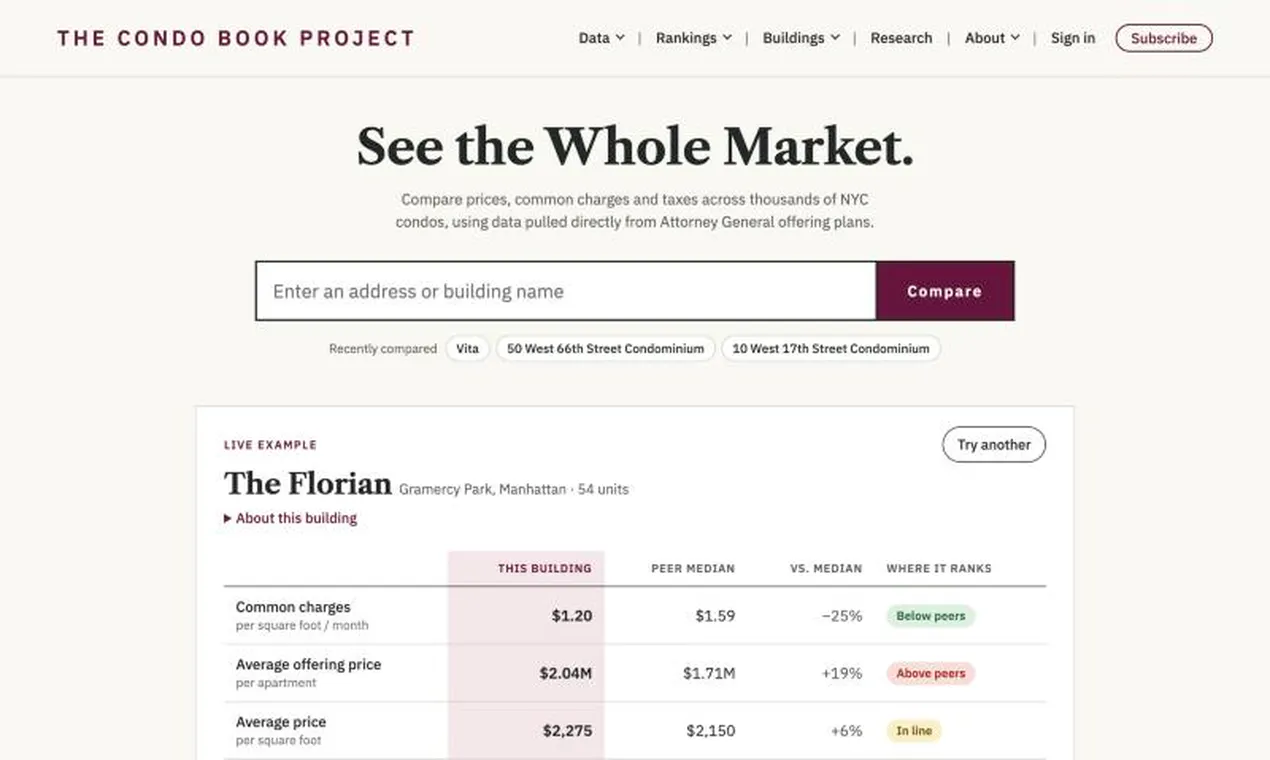Click The Condo Book Project logo
Image resolution: width=1270 pixels, height=760 pixels.
coord(236,38)
